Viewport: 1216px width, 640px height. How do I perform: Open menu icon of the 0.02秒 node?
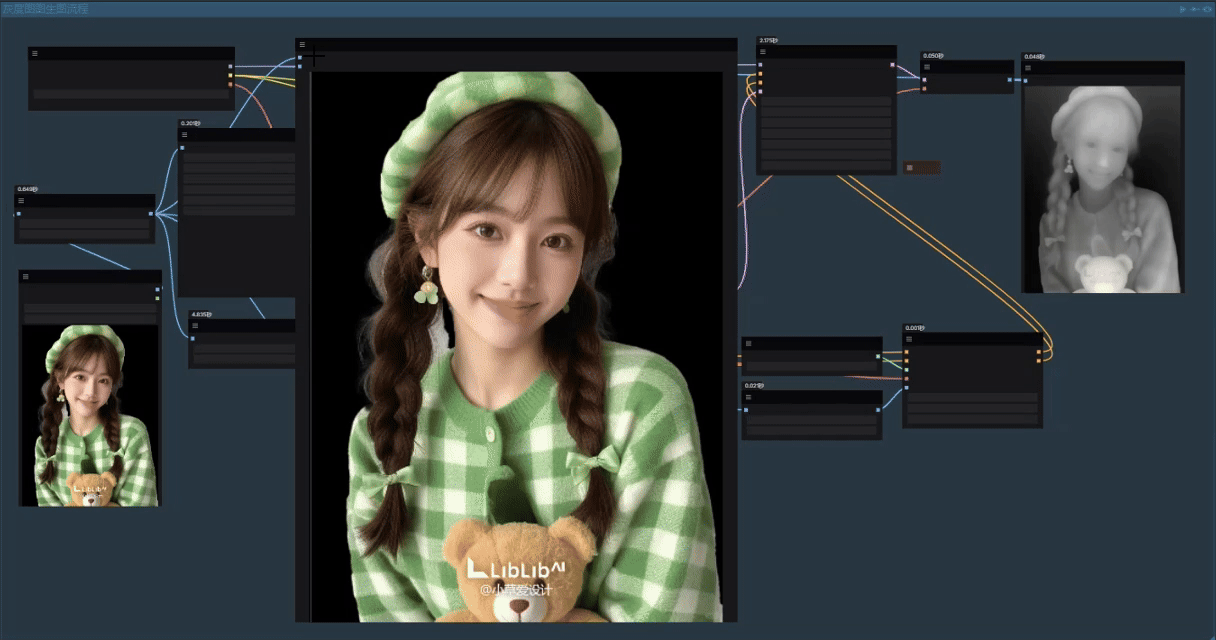coord(747,396)
